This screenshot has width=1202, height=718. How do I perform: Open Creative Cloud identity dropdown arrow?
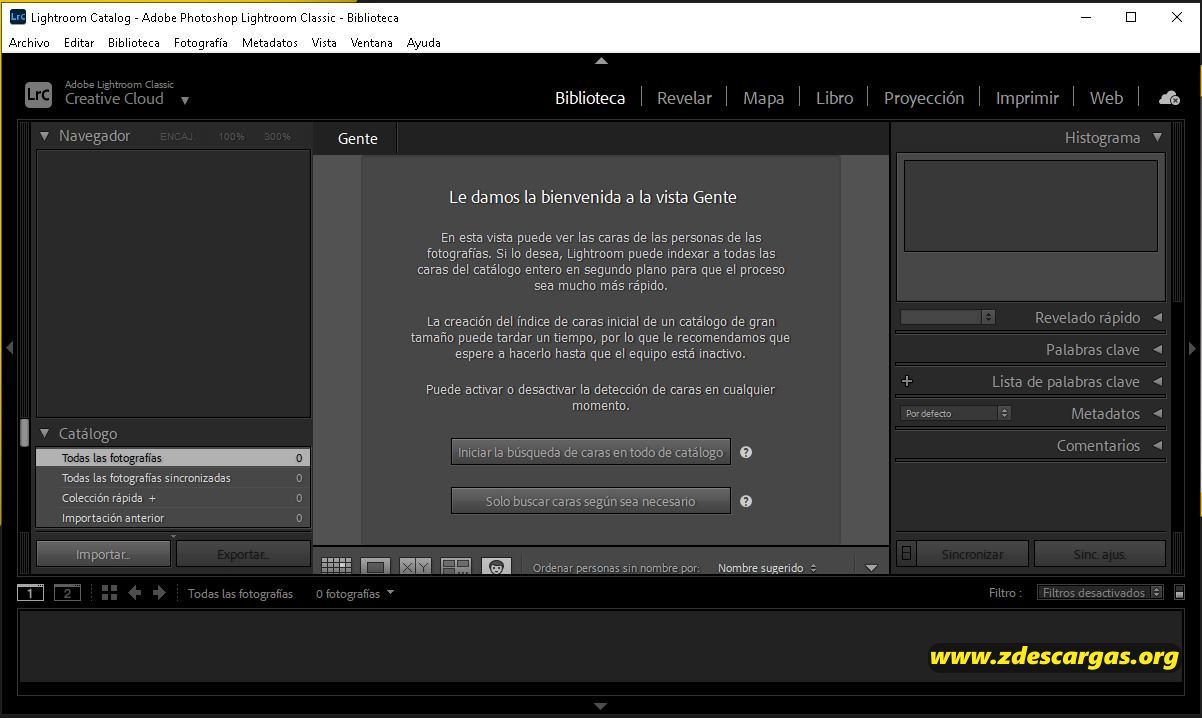tap(184, 100)
